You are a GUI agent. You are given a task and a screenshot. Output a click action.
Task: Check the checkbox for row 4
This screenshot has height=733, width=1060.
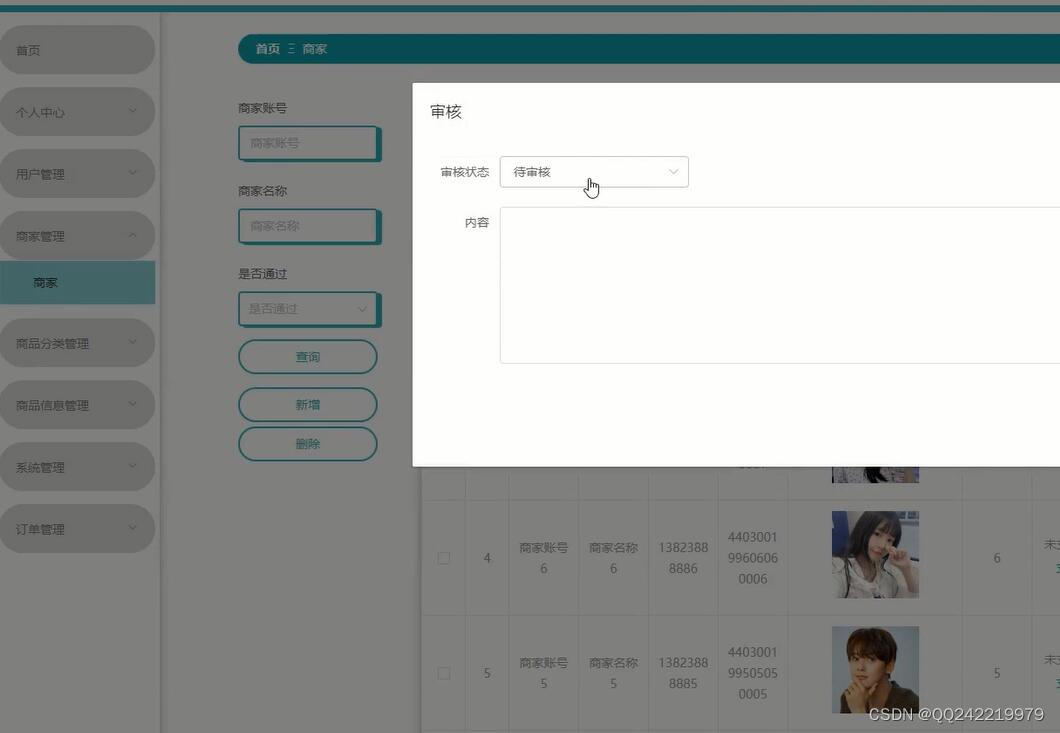point(443,558)
